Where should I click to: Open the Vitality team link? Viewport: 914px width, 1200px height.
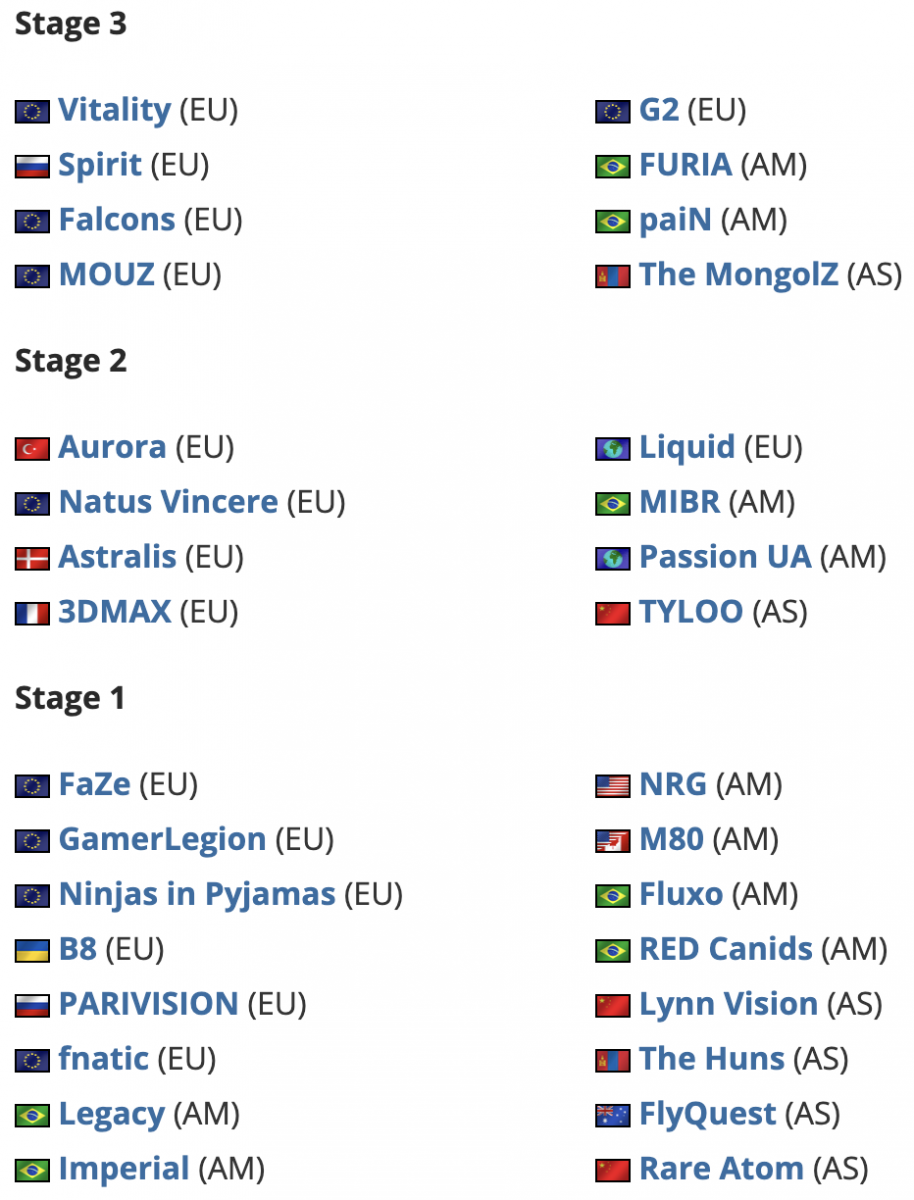tap(114, 110)
